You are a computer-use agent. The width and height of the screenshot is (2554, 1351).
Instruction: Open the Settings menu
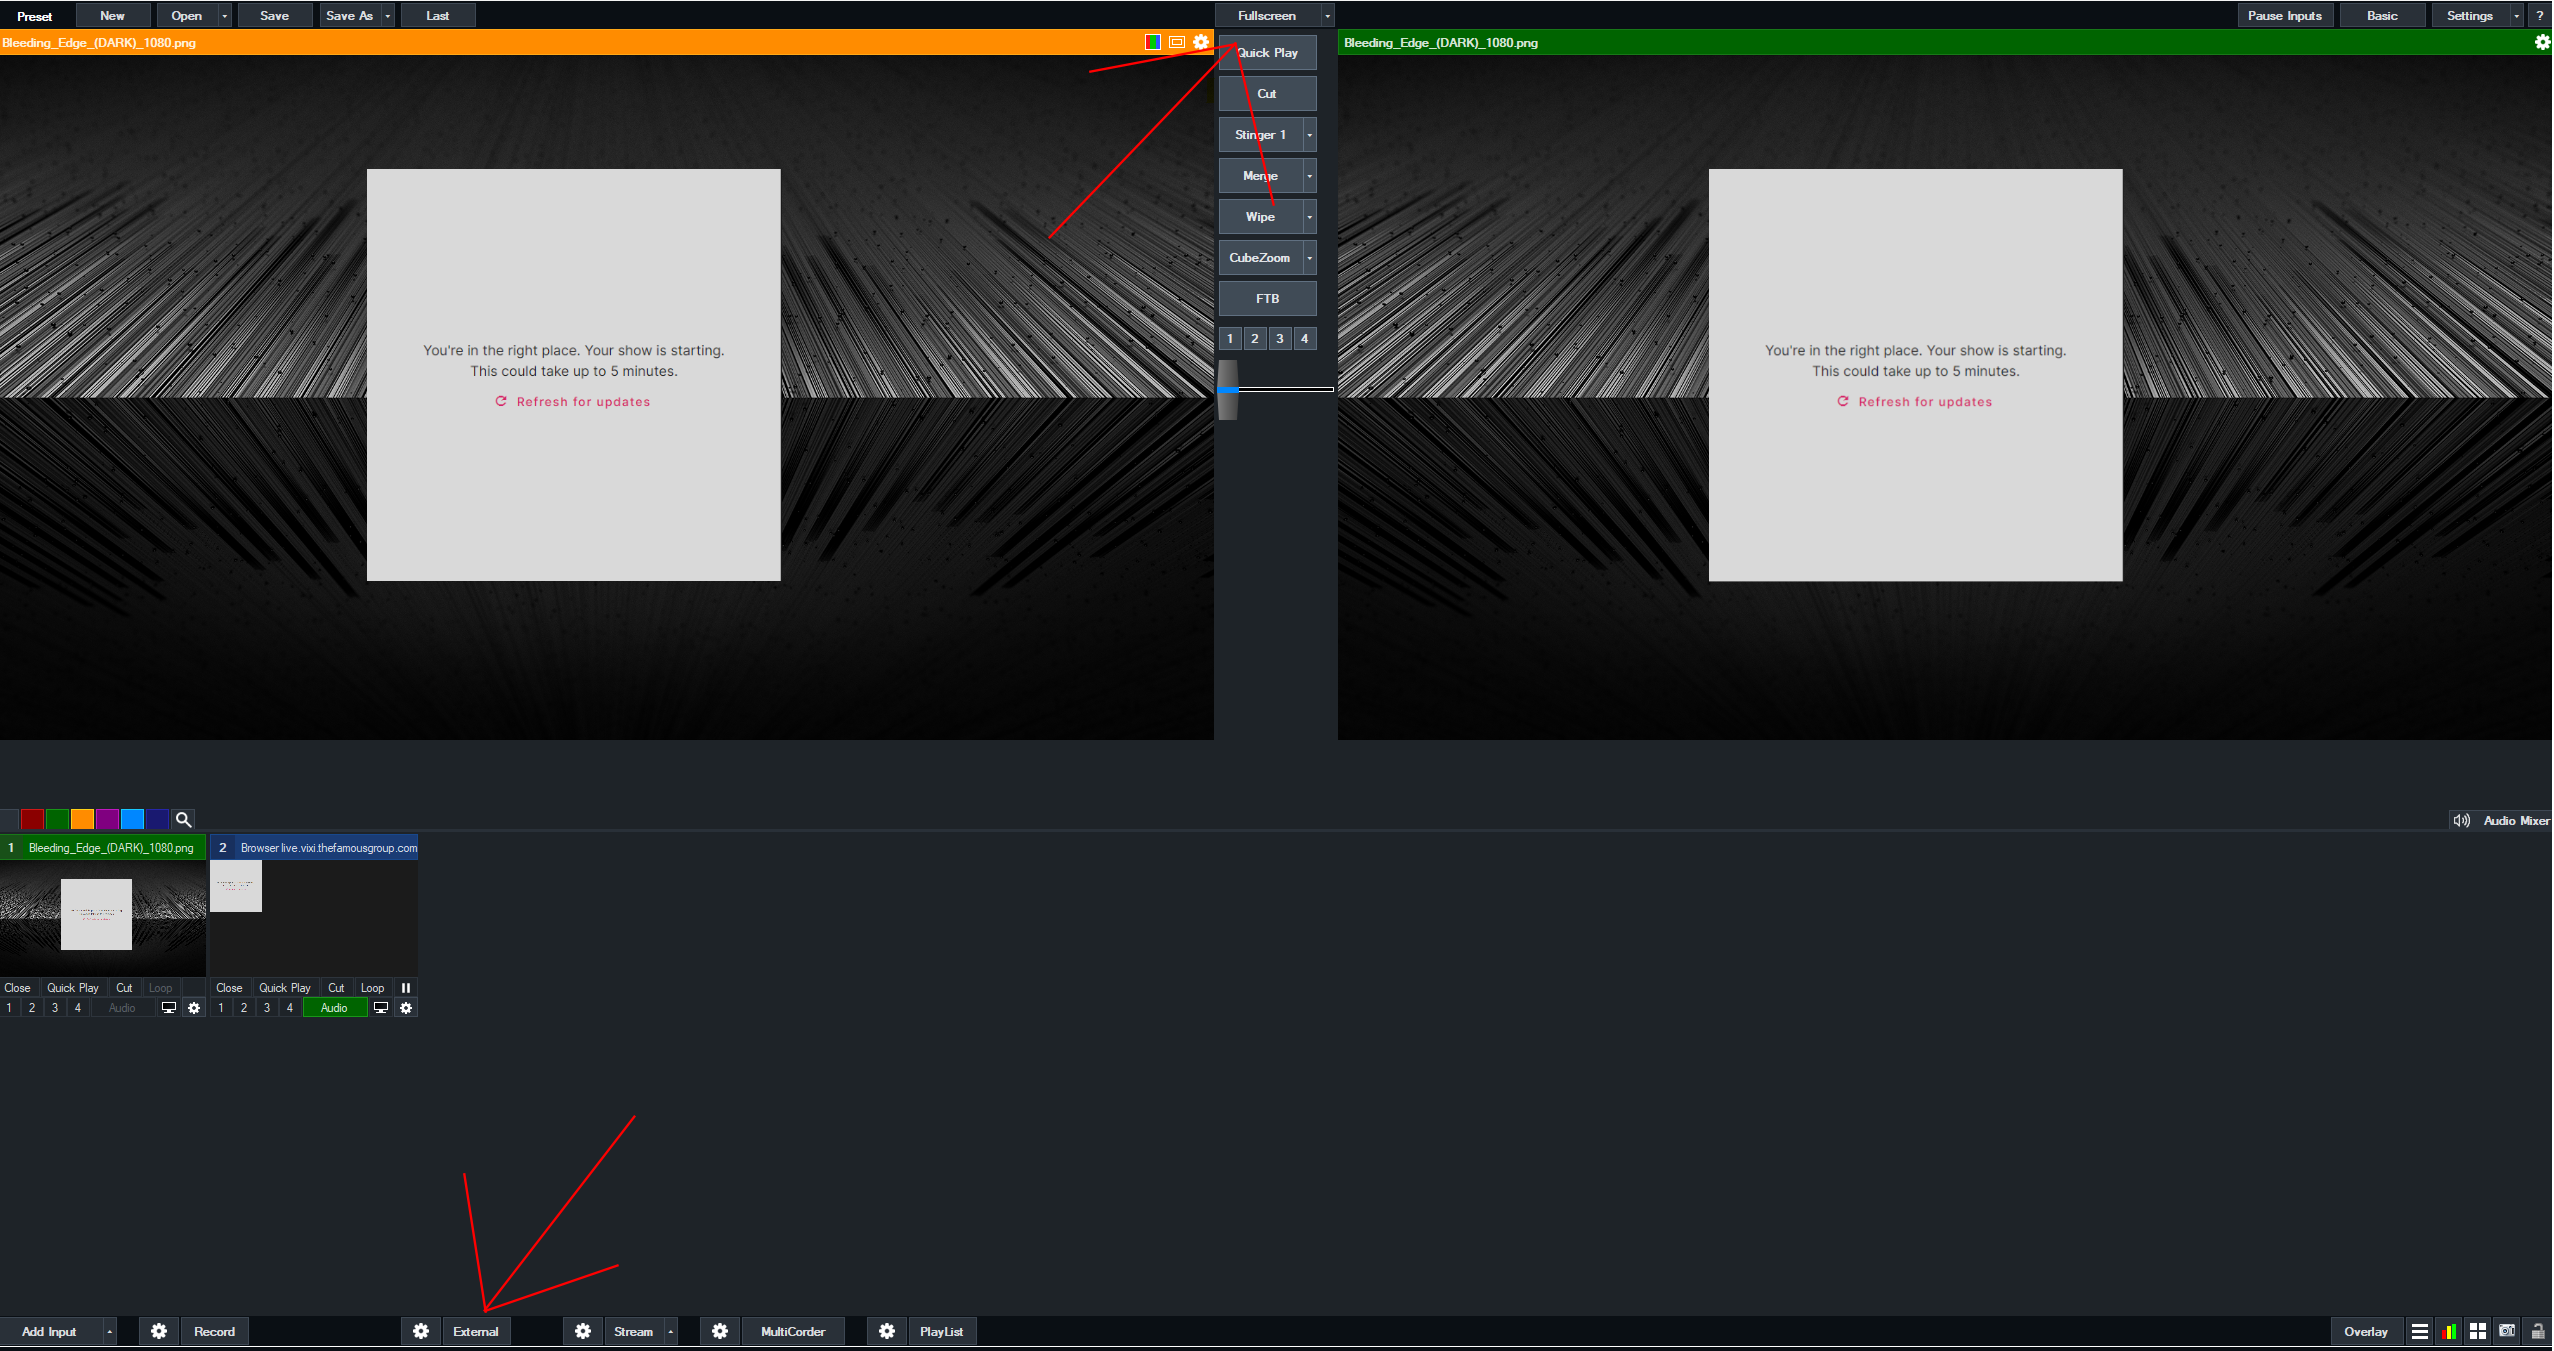pos(2469,16)
